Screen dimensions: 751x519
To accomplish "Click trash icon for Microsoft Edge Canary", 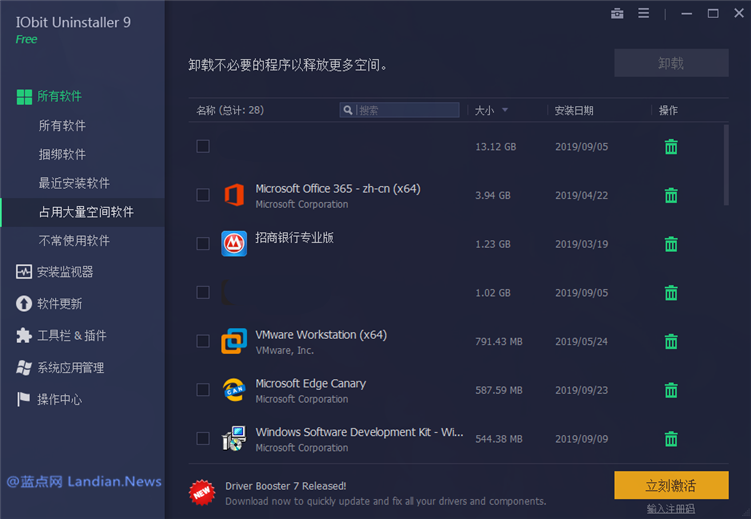I will click(671, 390).
